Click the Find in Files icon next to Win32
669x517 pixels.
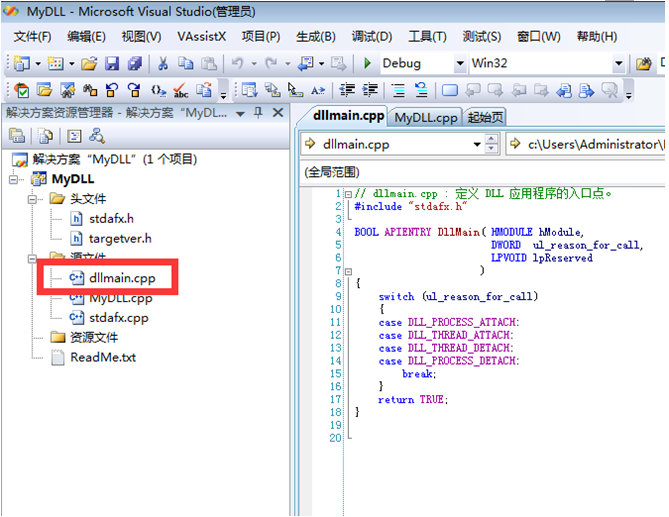(644, 64)
